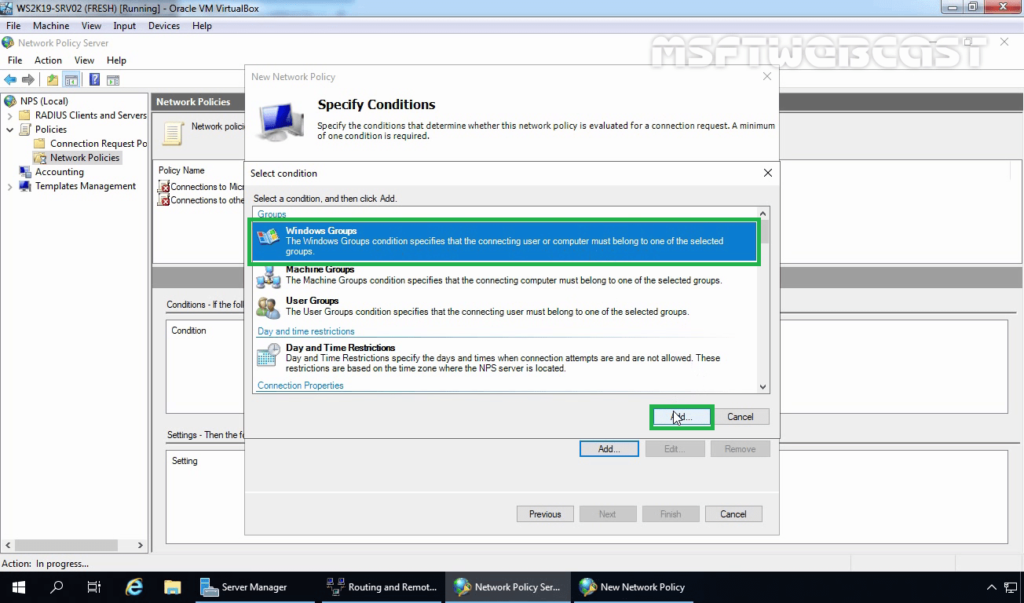Click Add in Select condition dialog
Viewport: 1024px width, 603px height.
pyautogui.click(x=682, y=417)
